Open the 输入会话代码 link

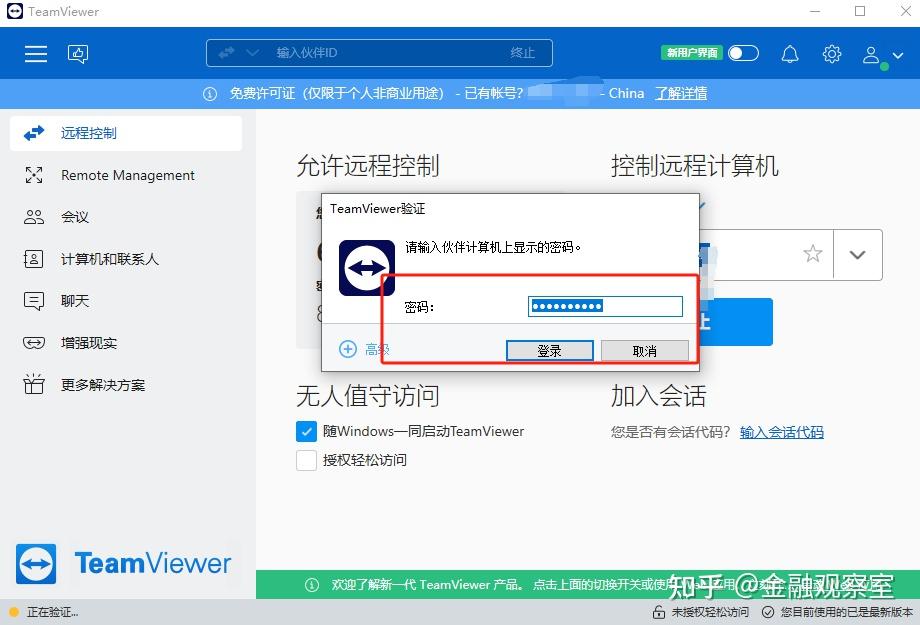780,432
